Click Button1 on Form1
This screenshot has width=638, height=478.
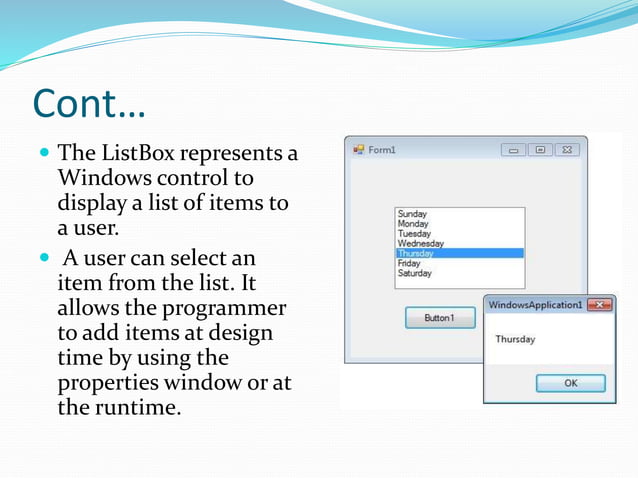(440, 318)
